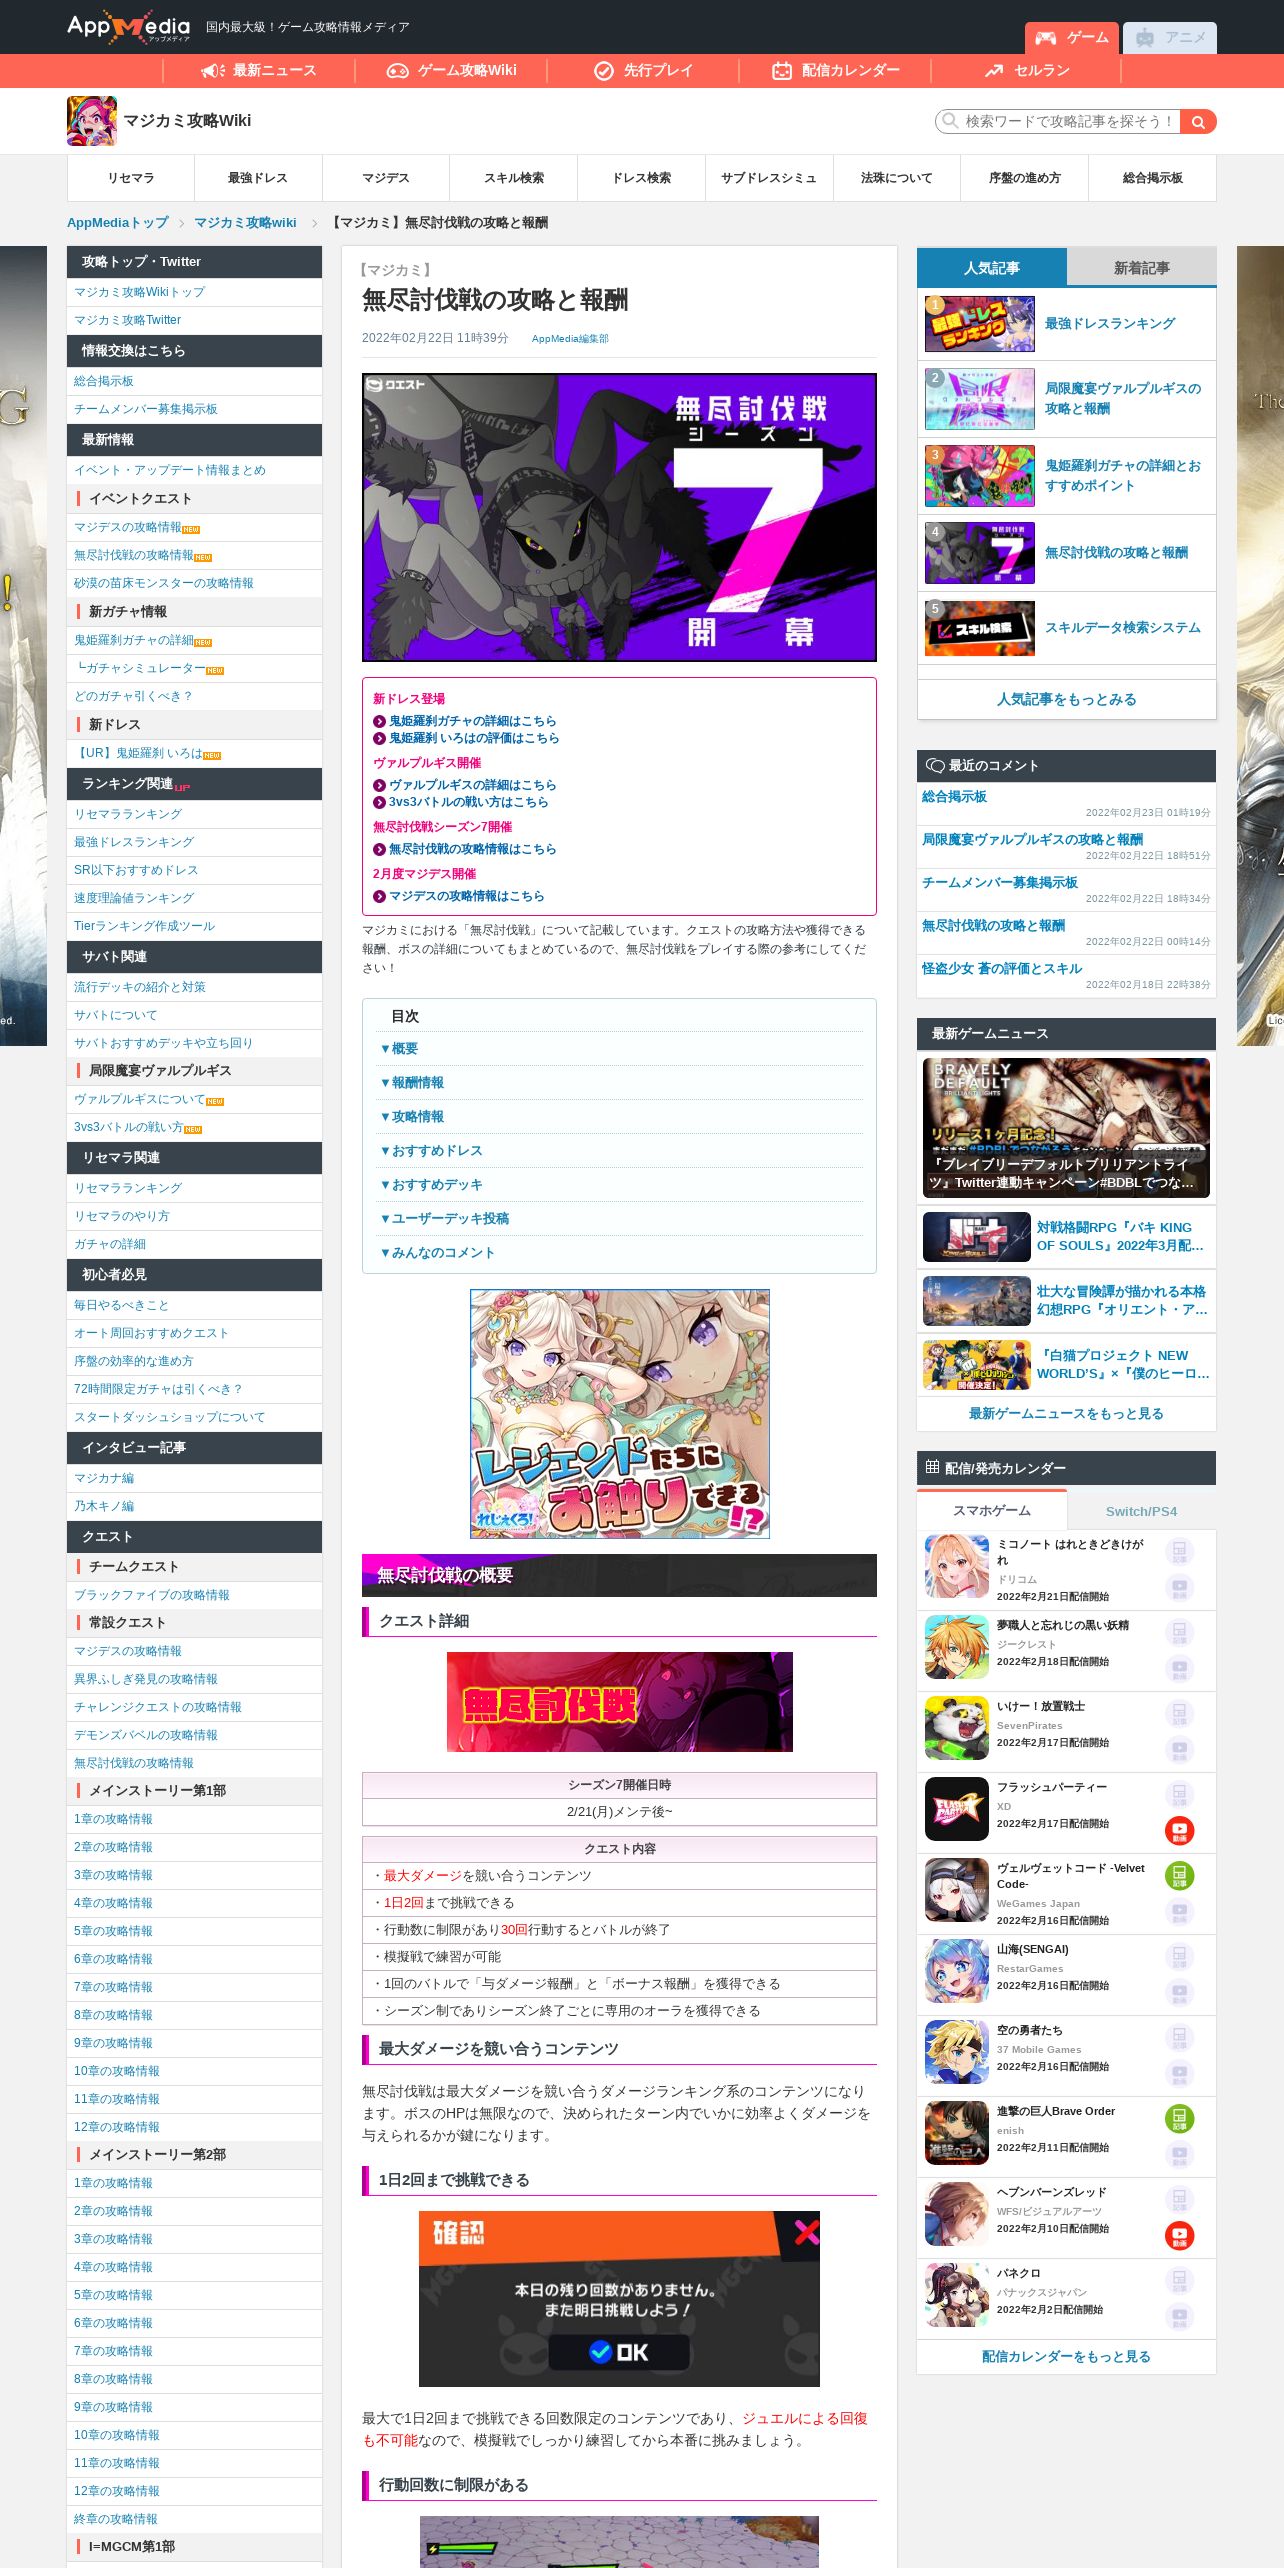Image resolution: width=1284 pixels, height=2568 pixels.
Task: Jump to ▼報酬情報 in the table of contents
Action: tap(412, 1082)
